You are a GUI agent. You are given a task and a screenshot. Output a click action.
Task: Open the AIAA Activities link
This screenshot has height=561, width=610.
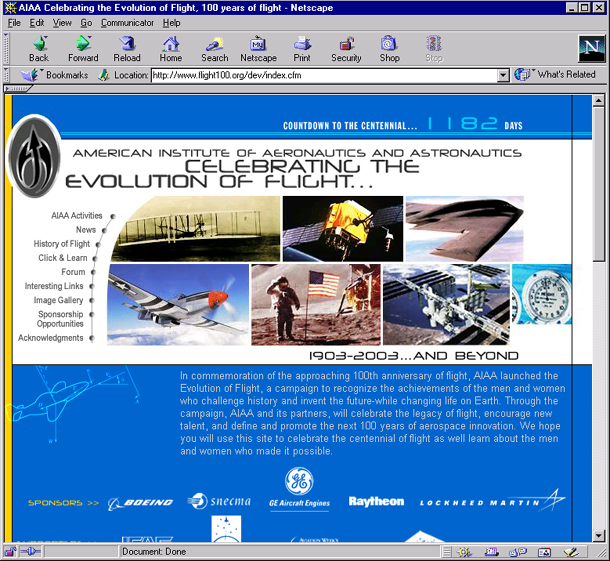(x=77, y=216)
